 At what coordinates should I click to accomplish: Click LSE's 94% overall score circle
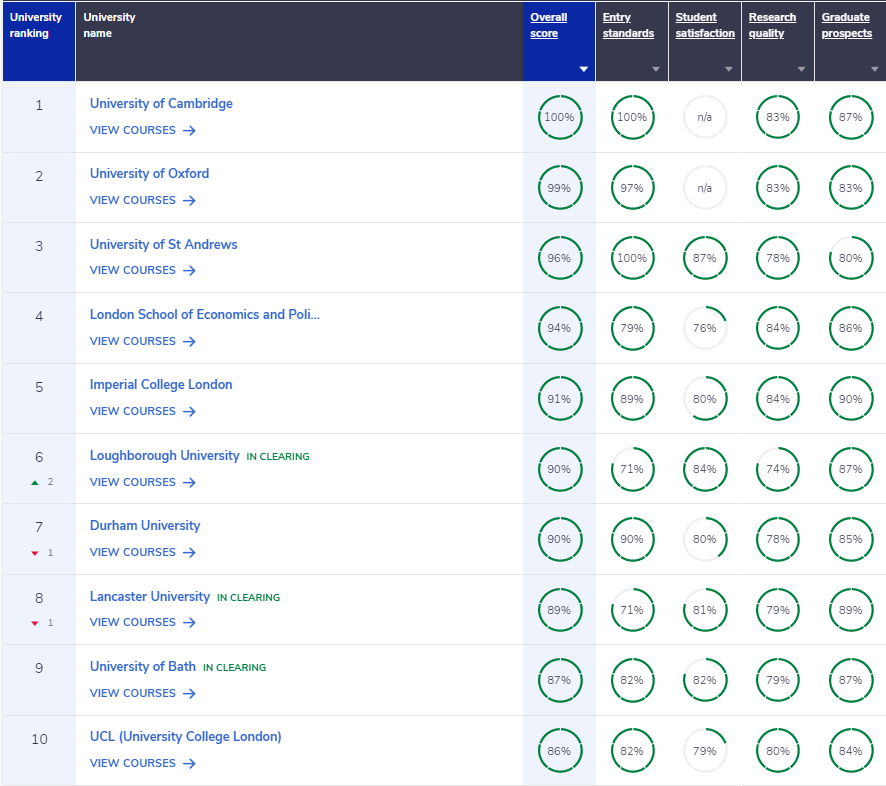[x=559, y=328]
